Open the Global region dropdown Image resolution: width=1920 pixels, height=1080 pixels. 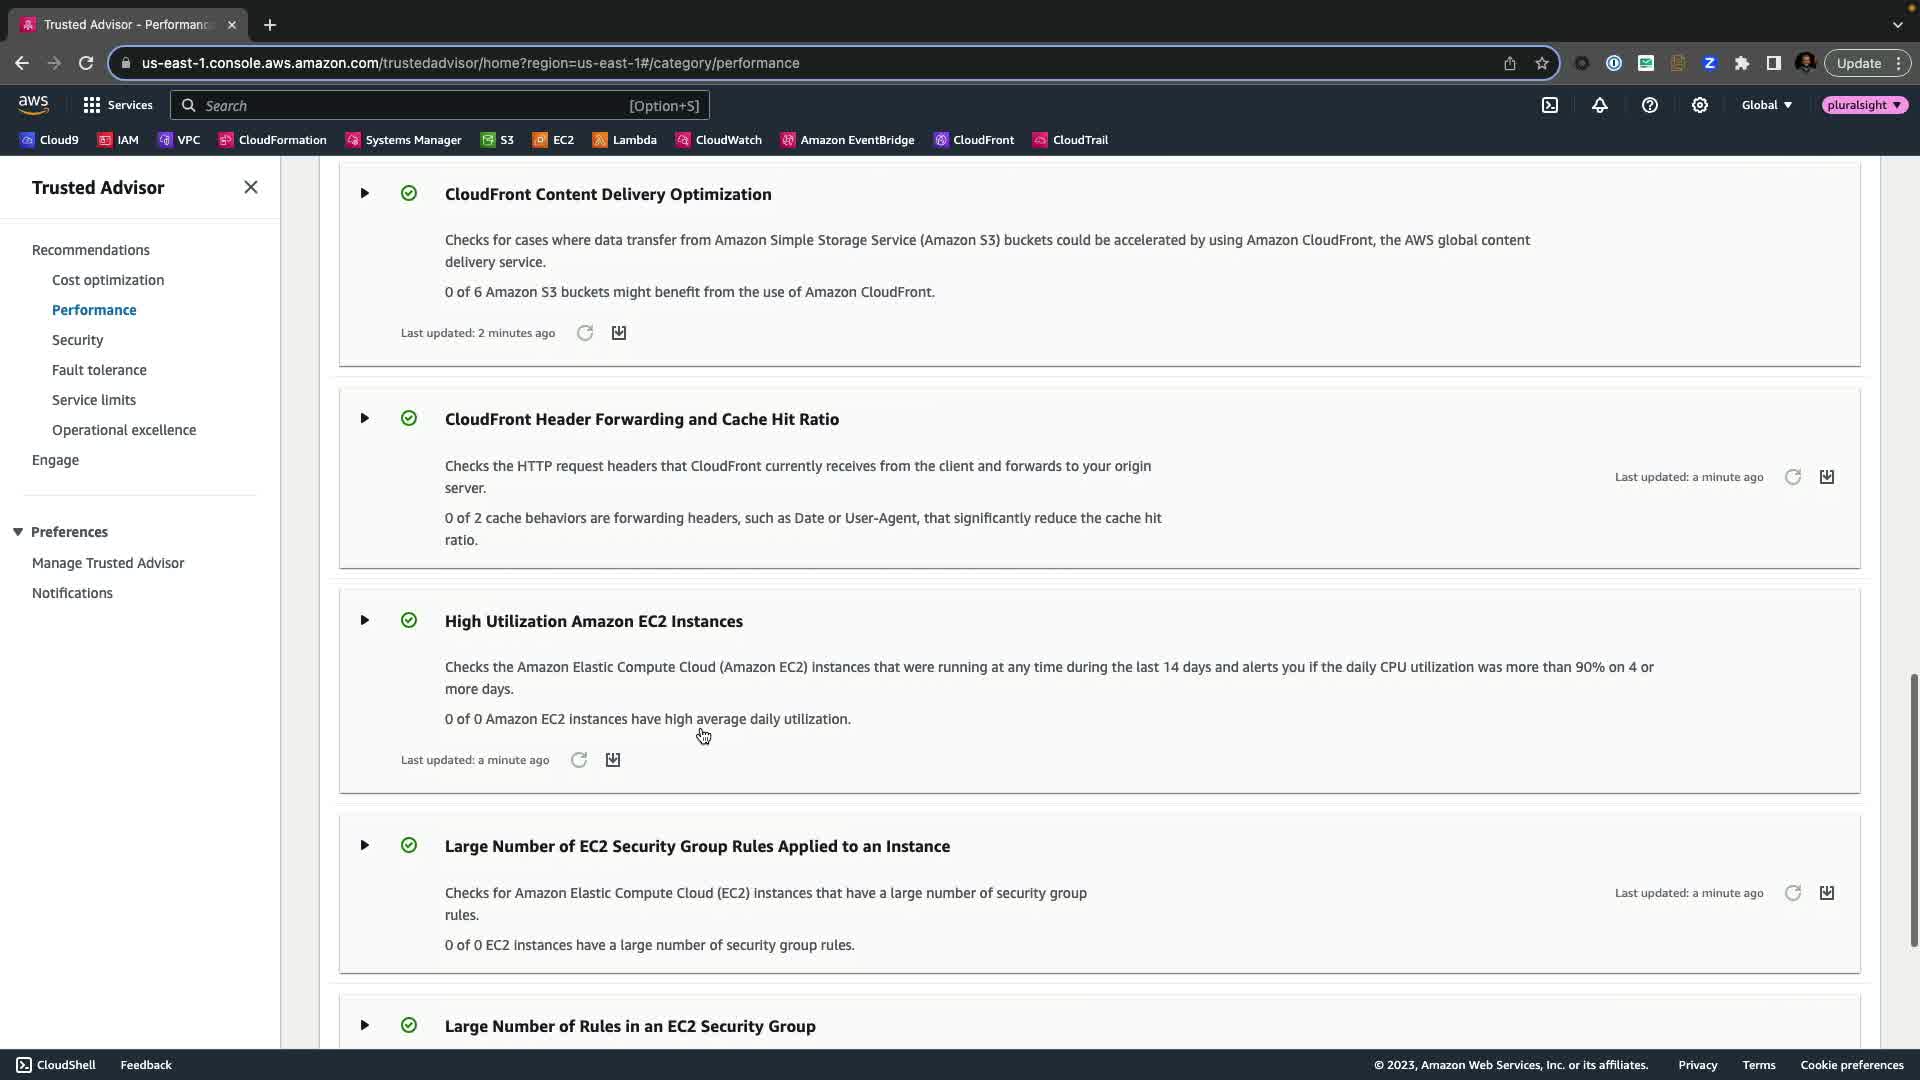(x=1767, y=105)
